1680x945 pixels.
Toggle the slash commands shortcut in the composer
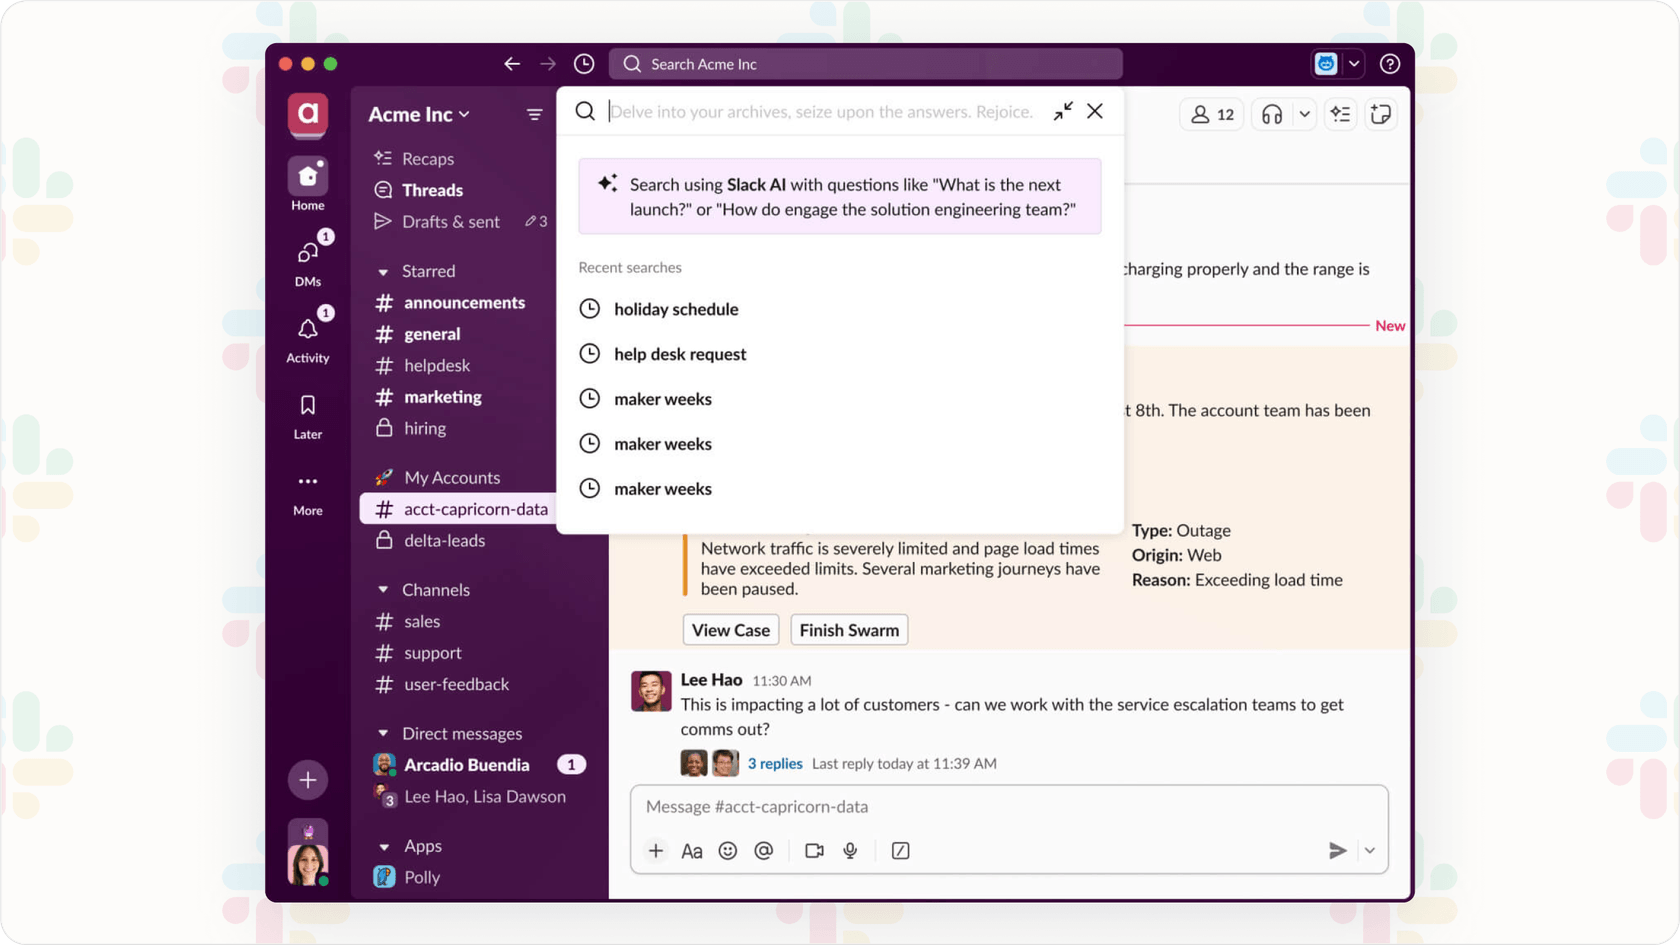[x=900, y=851]
